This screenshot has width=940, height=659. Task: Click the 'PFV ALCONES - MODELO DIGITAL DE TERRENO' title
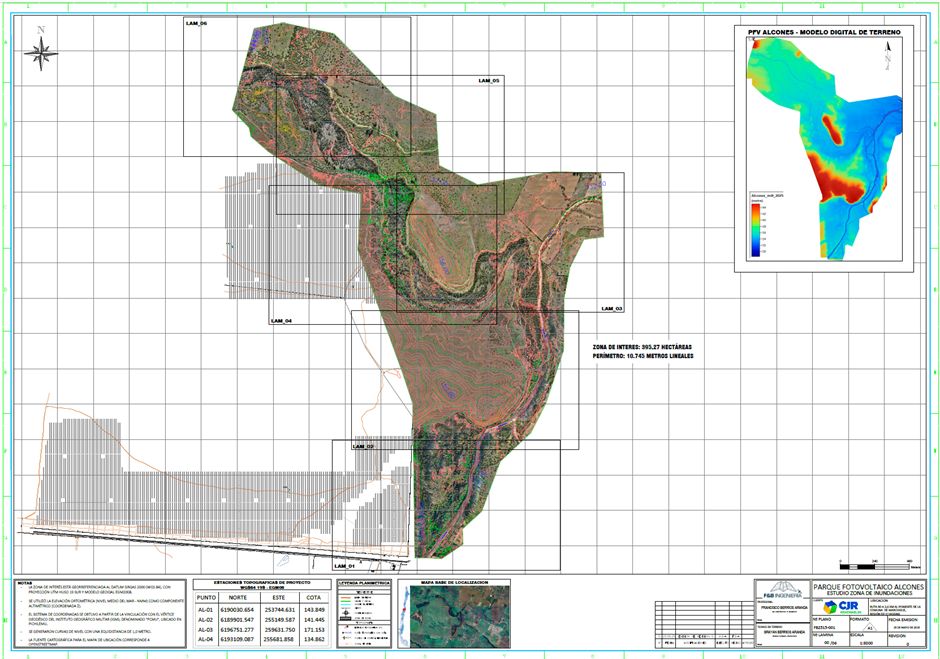(824, 32)
